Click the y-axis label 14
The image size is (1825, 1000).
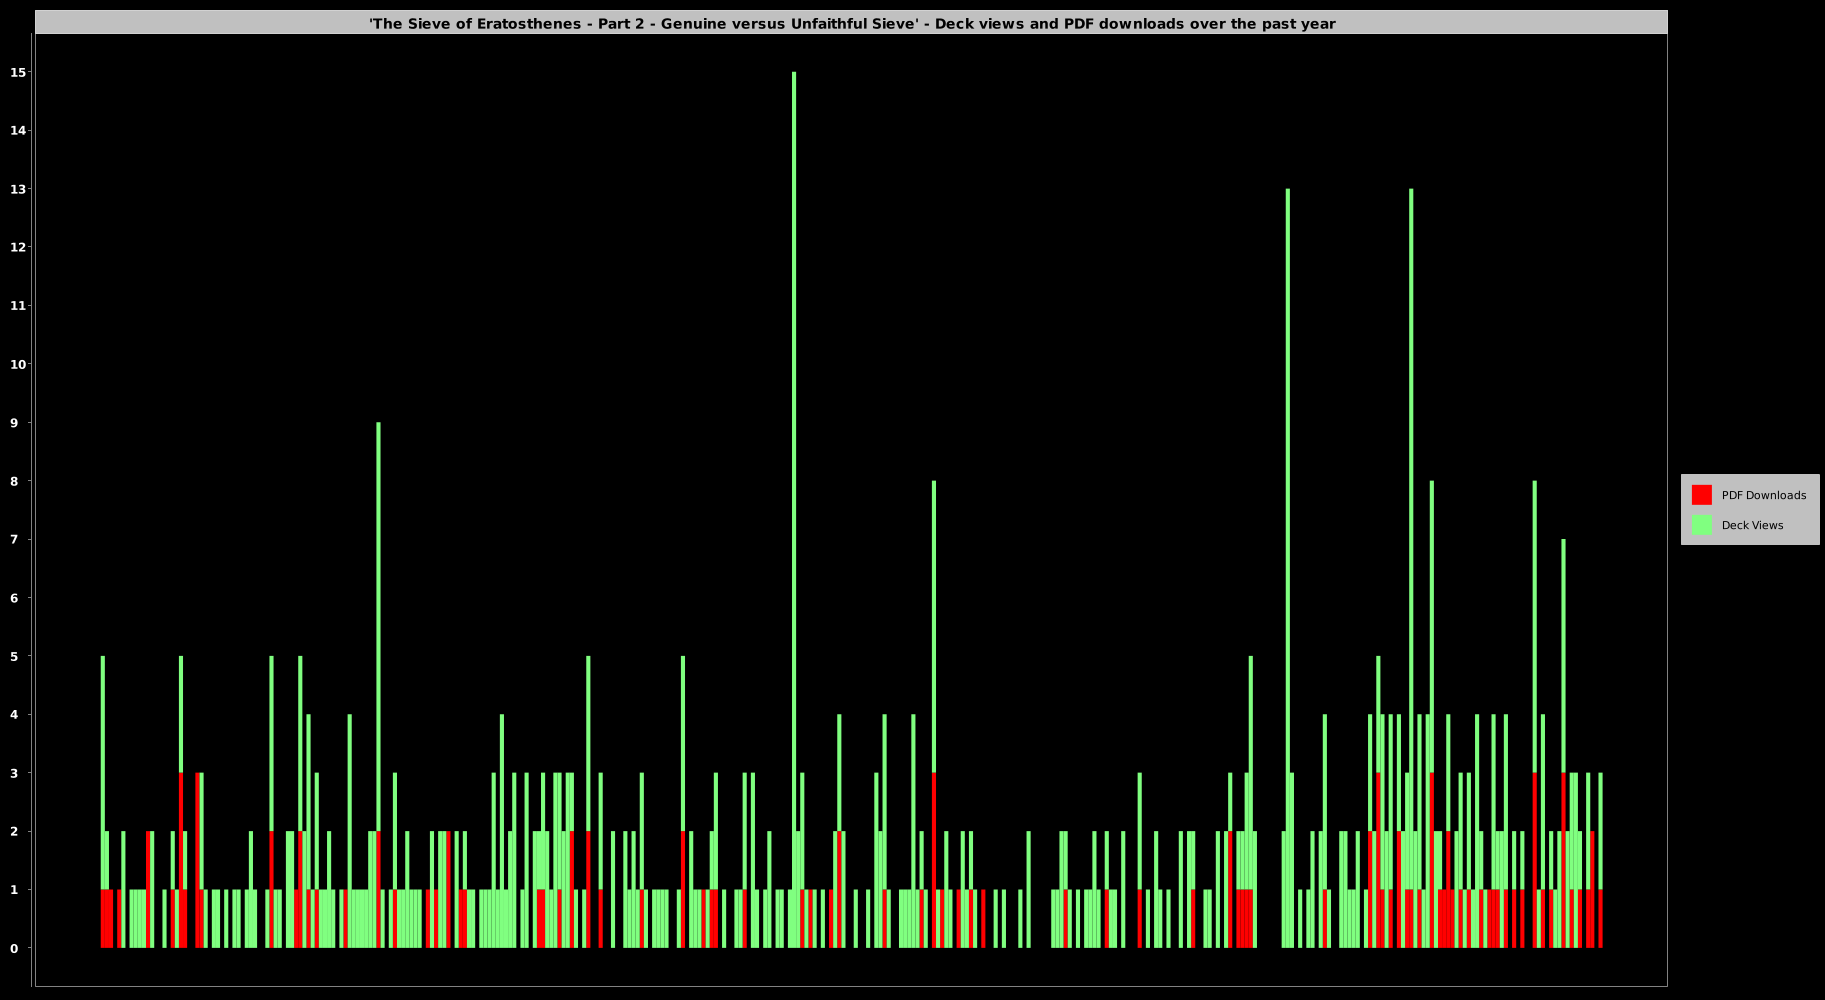(x=19, y=130)
